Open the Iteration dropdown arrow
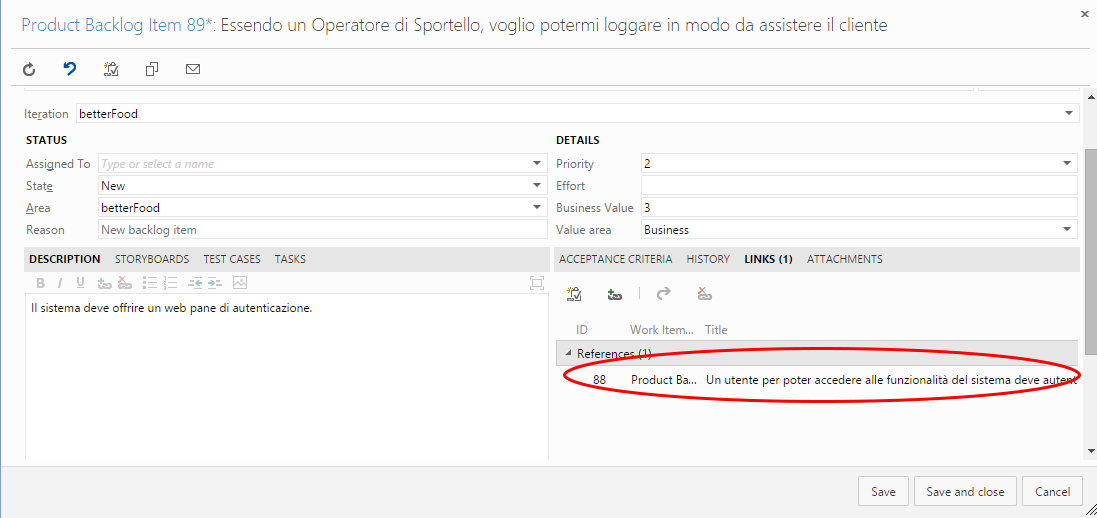The width and height of the screenshot is (1097, 518). click(x=1068, y=113)
